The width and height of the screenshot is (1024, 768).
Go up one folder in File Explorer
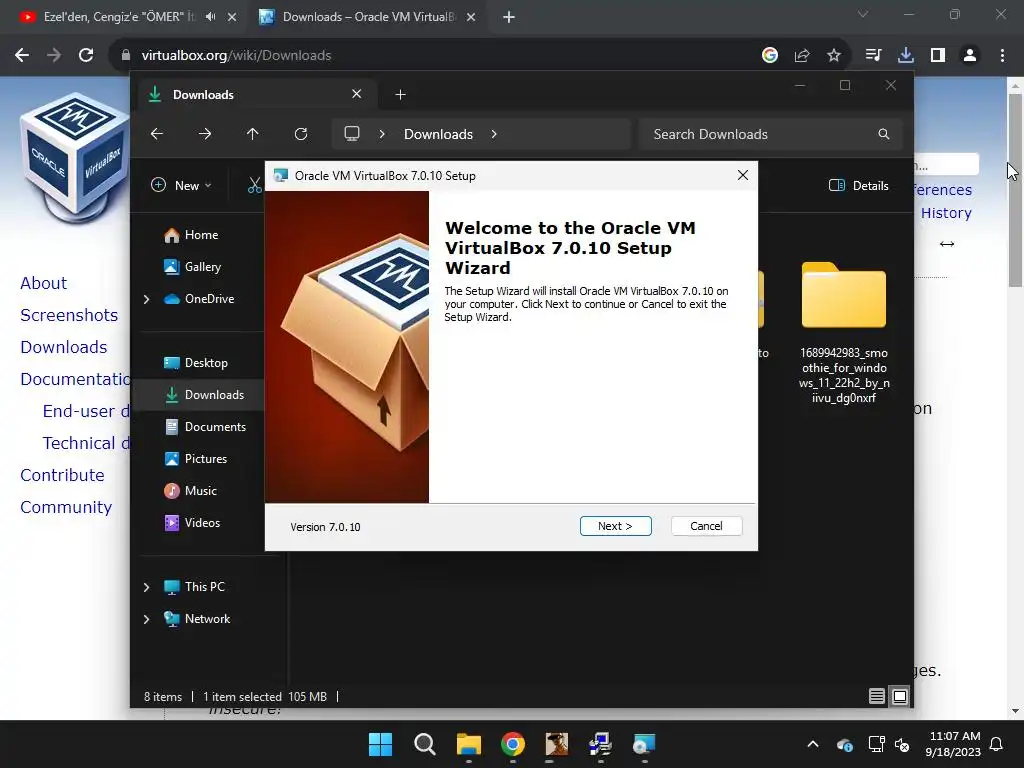click(253, 134)
